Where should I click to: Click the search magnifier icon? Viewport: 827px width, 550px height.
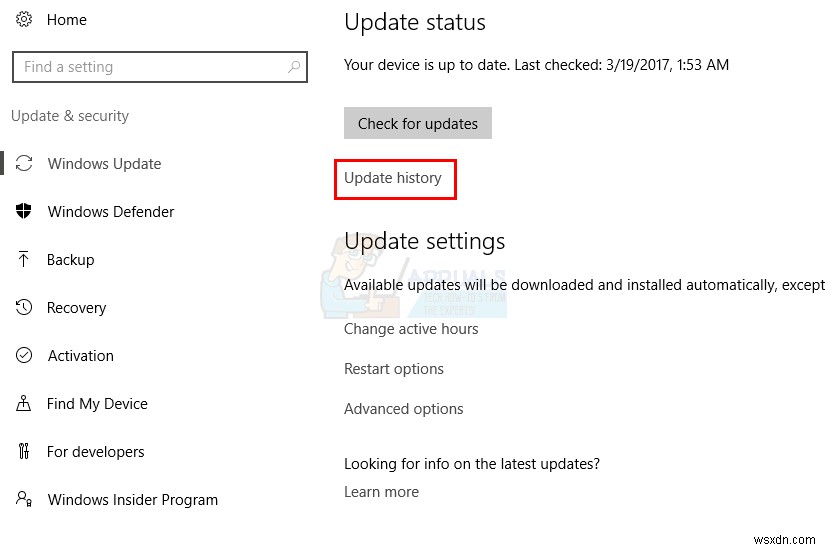coord(294,67)
